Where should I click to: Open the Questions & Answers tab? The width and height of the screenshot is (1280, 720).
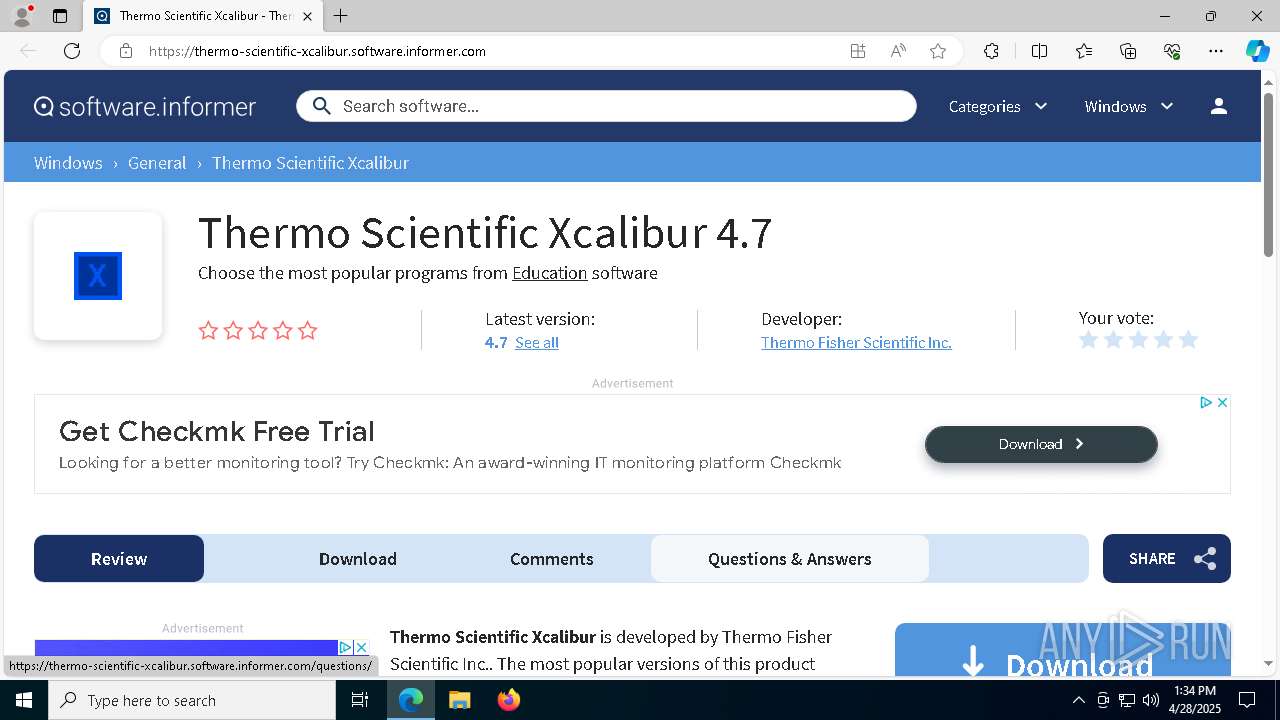tap(790, 558)
